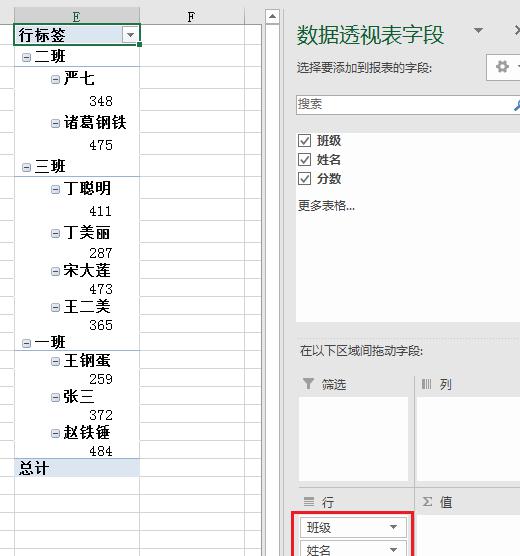The height and width of the screenshot is (556, 520).
Task: Select the value 411 cell
Action: coord(77,210)
